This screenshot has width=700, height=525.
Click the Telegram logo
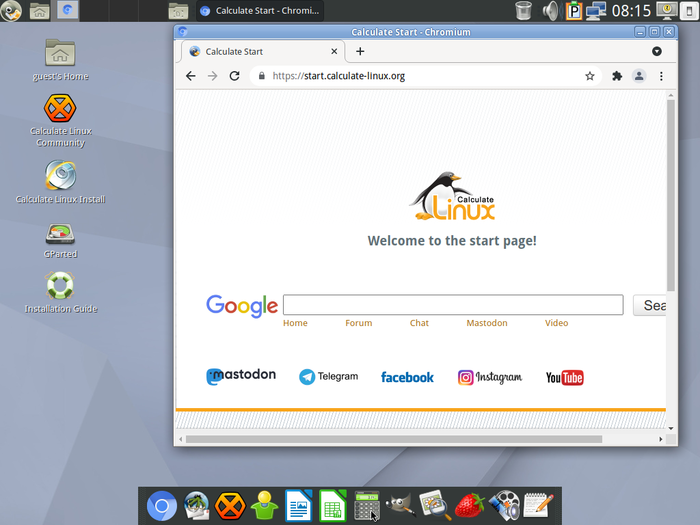tap(329, 377)
